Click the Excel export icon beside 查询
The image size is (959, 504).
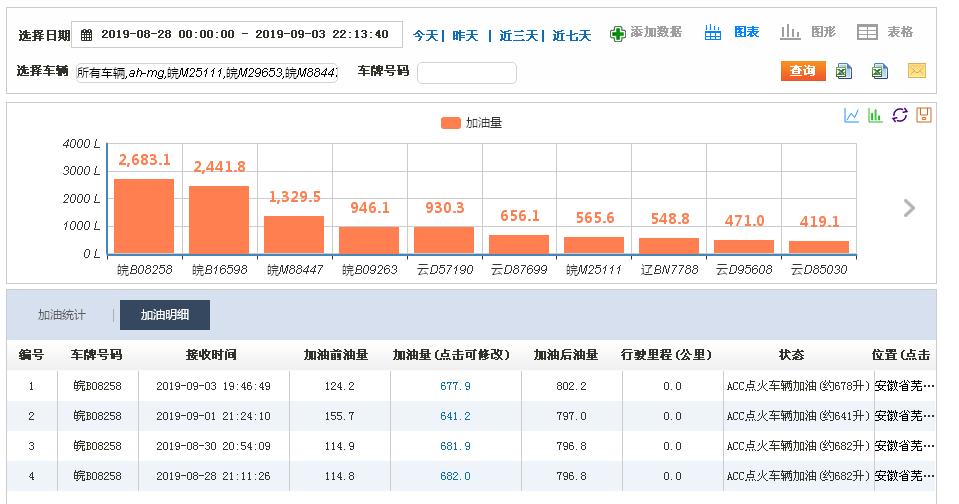[844, 71]
